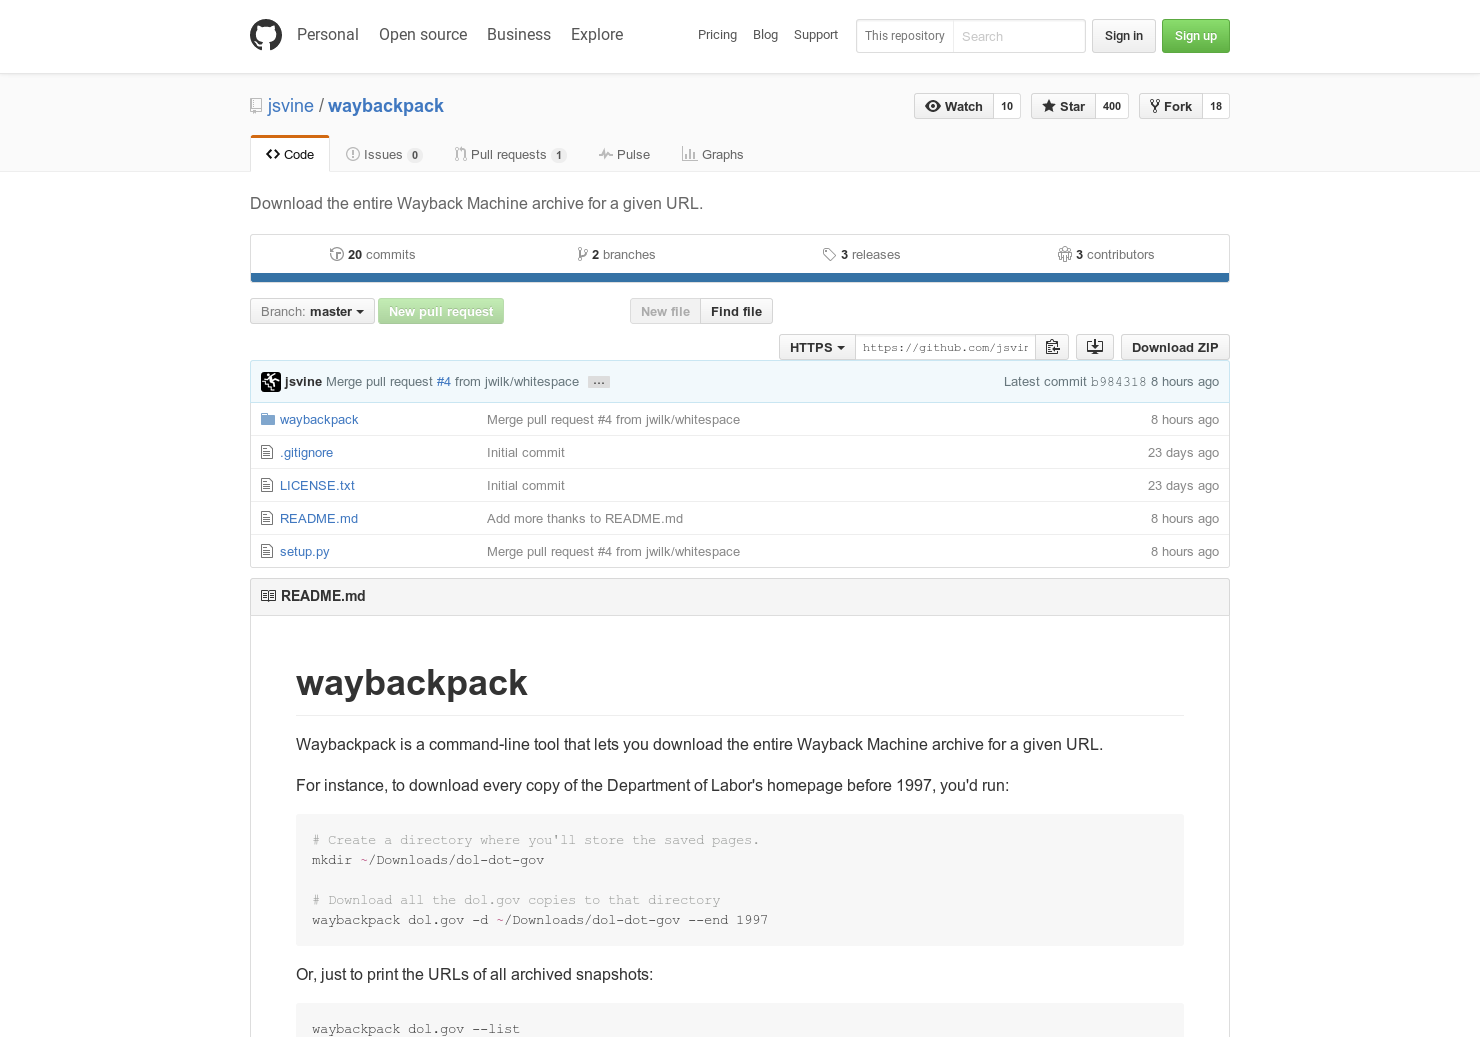Screen dimensions: 1480x1037
Task: Expand commit message ellipsis button
Action: point(599,382)
